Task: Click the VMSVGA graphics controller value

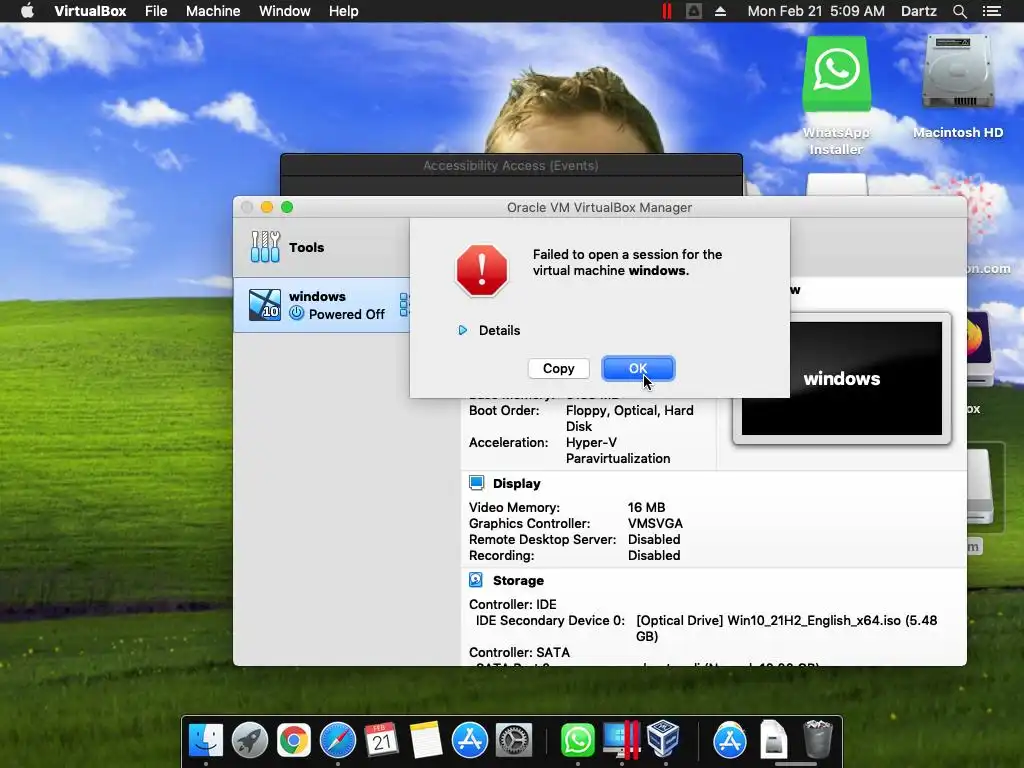Action: [655, 524]
